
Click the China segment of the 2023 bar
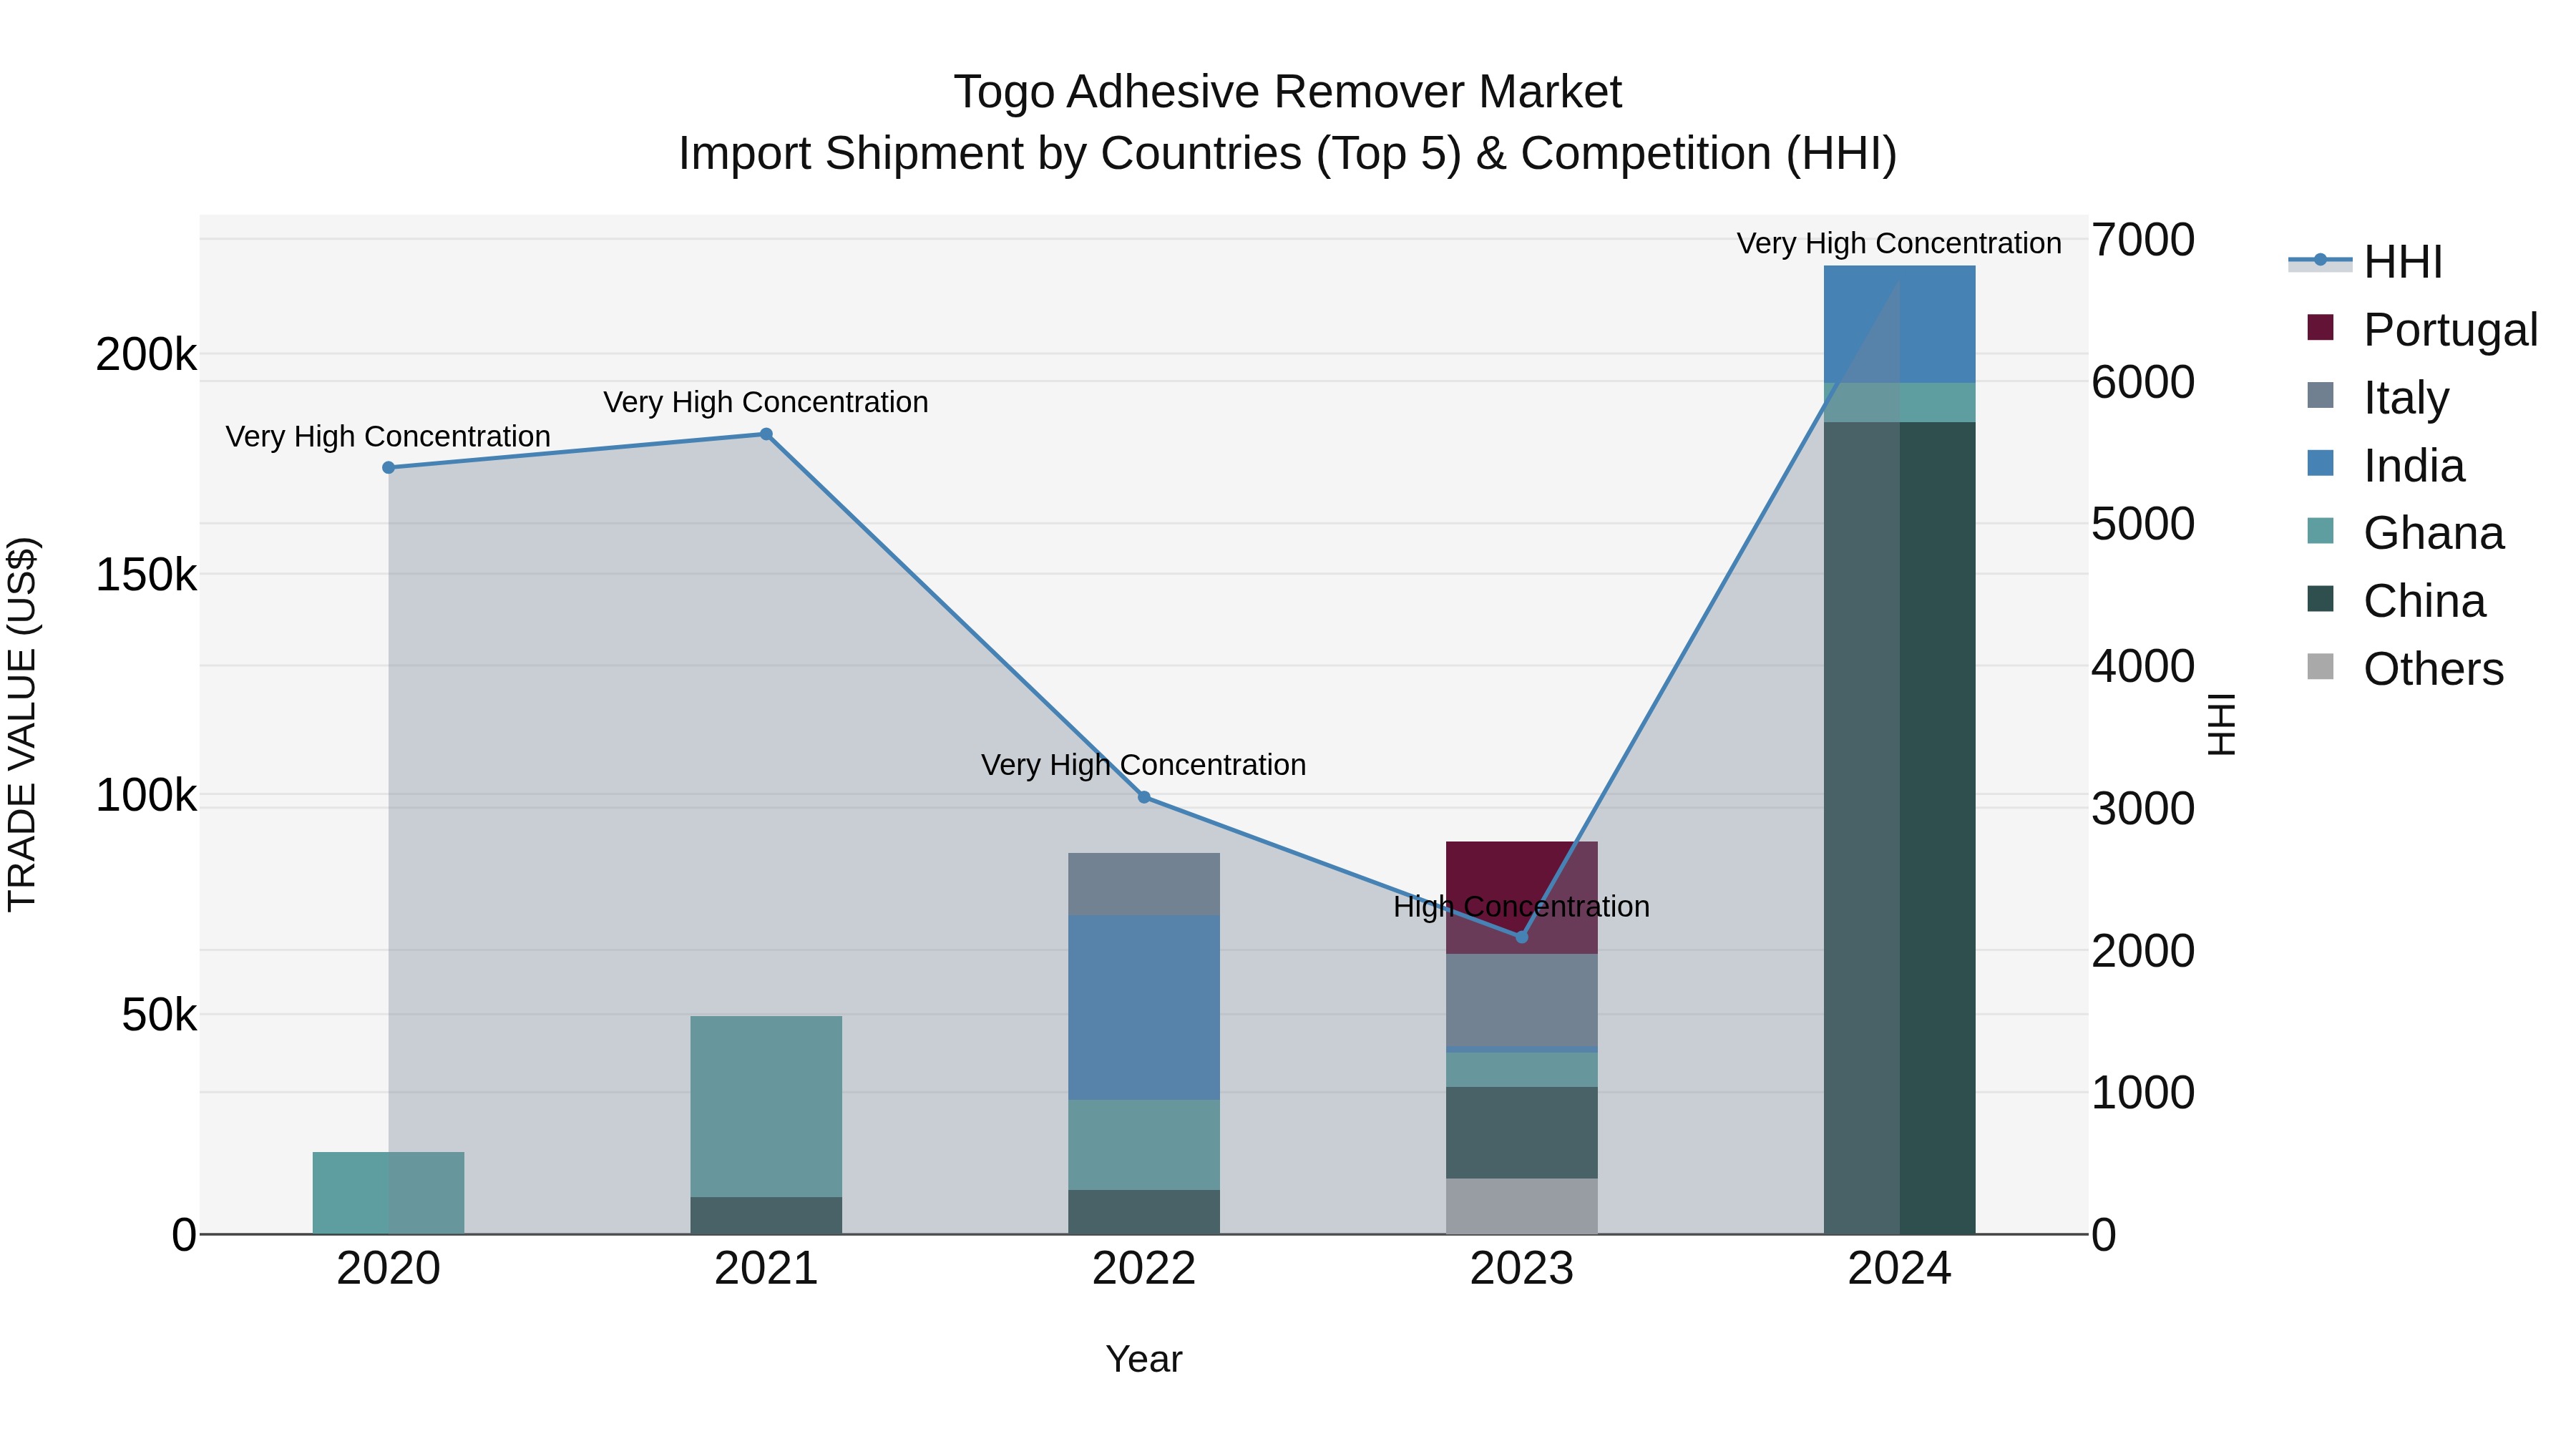[1522, 1132]
